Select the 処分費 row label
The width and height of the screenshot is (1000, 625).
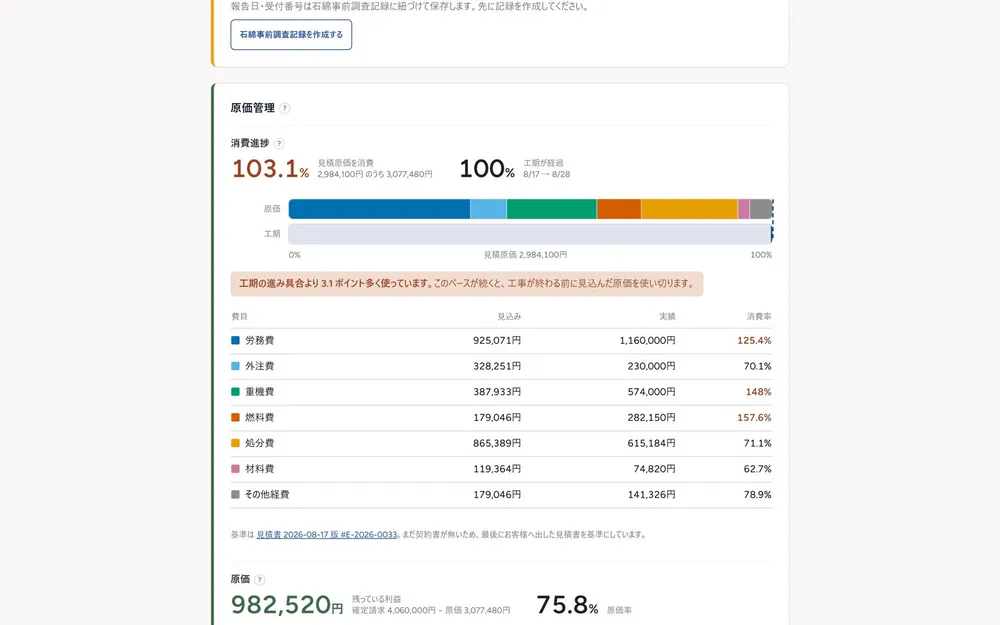point(260,443)
